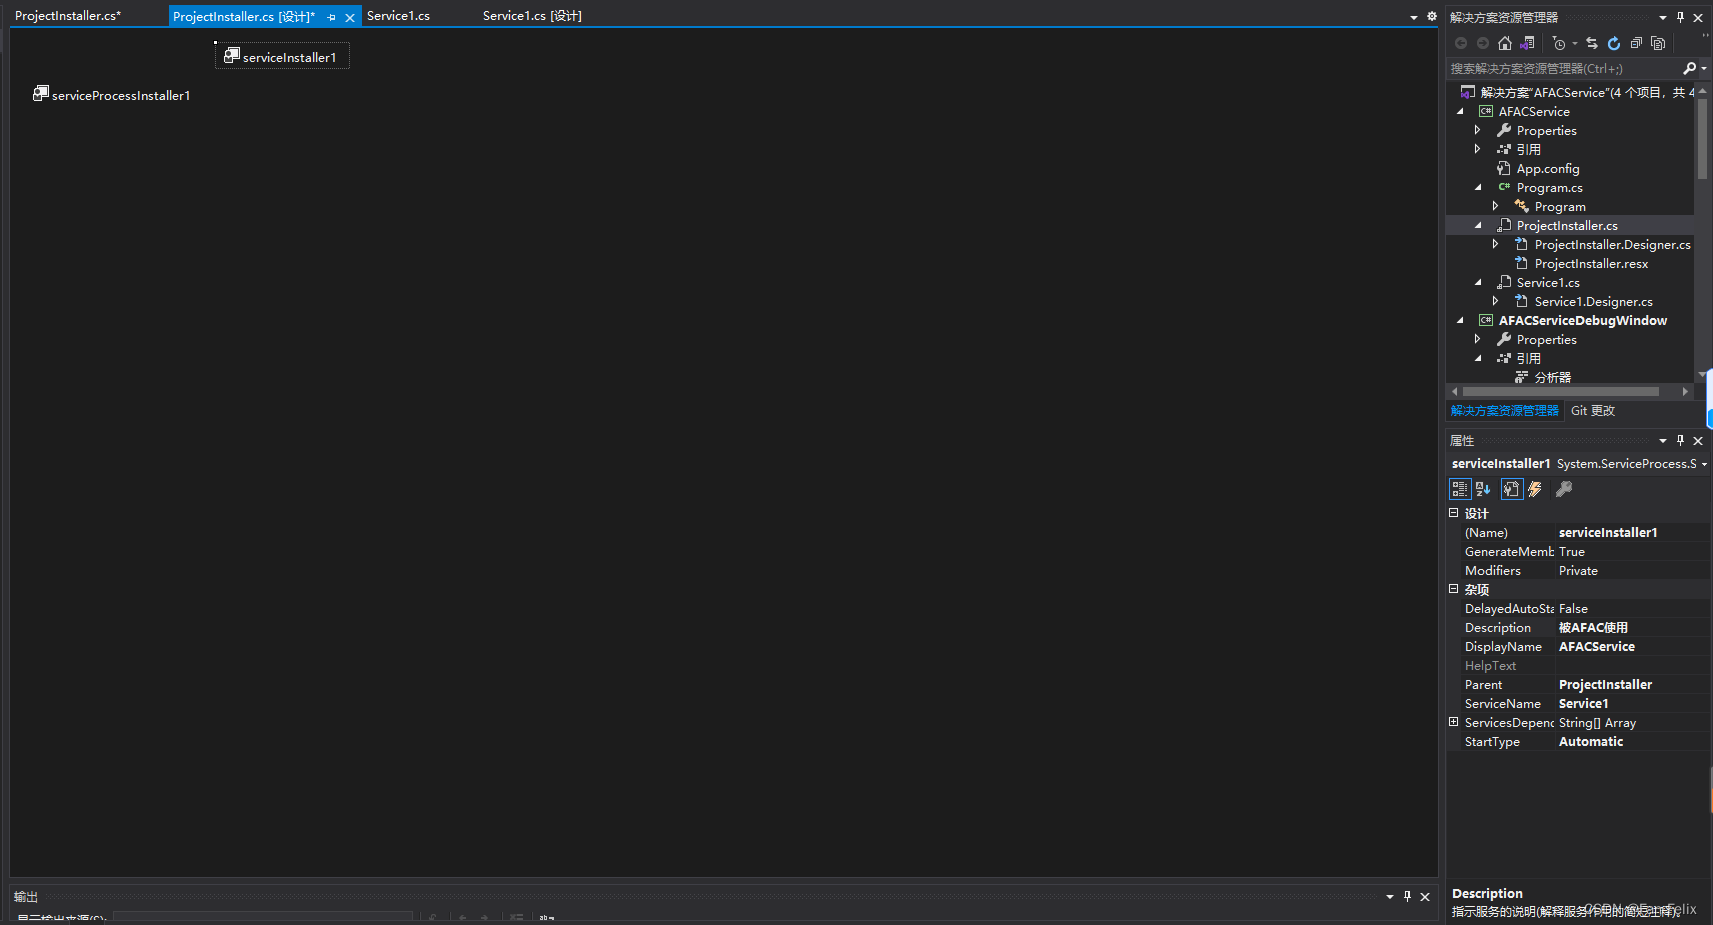The height and width of the screenshot is (925, 1713).
Task: Select 分析器 node in the tree
Action: tap(1552, 377)
